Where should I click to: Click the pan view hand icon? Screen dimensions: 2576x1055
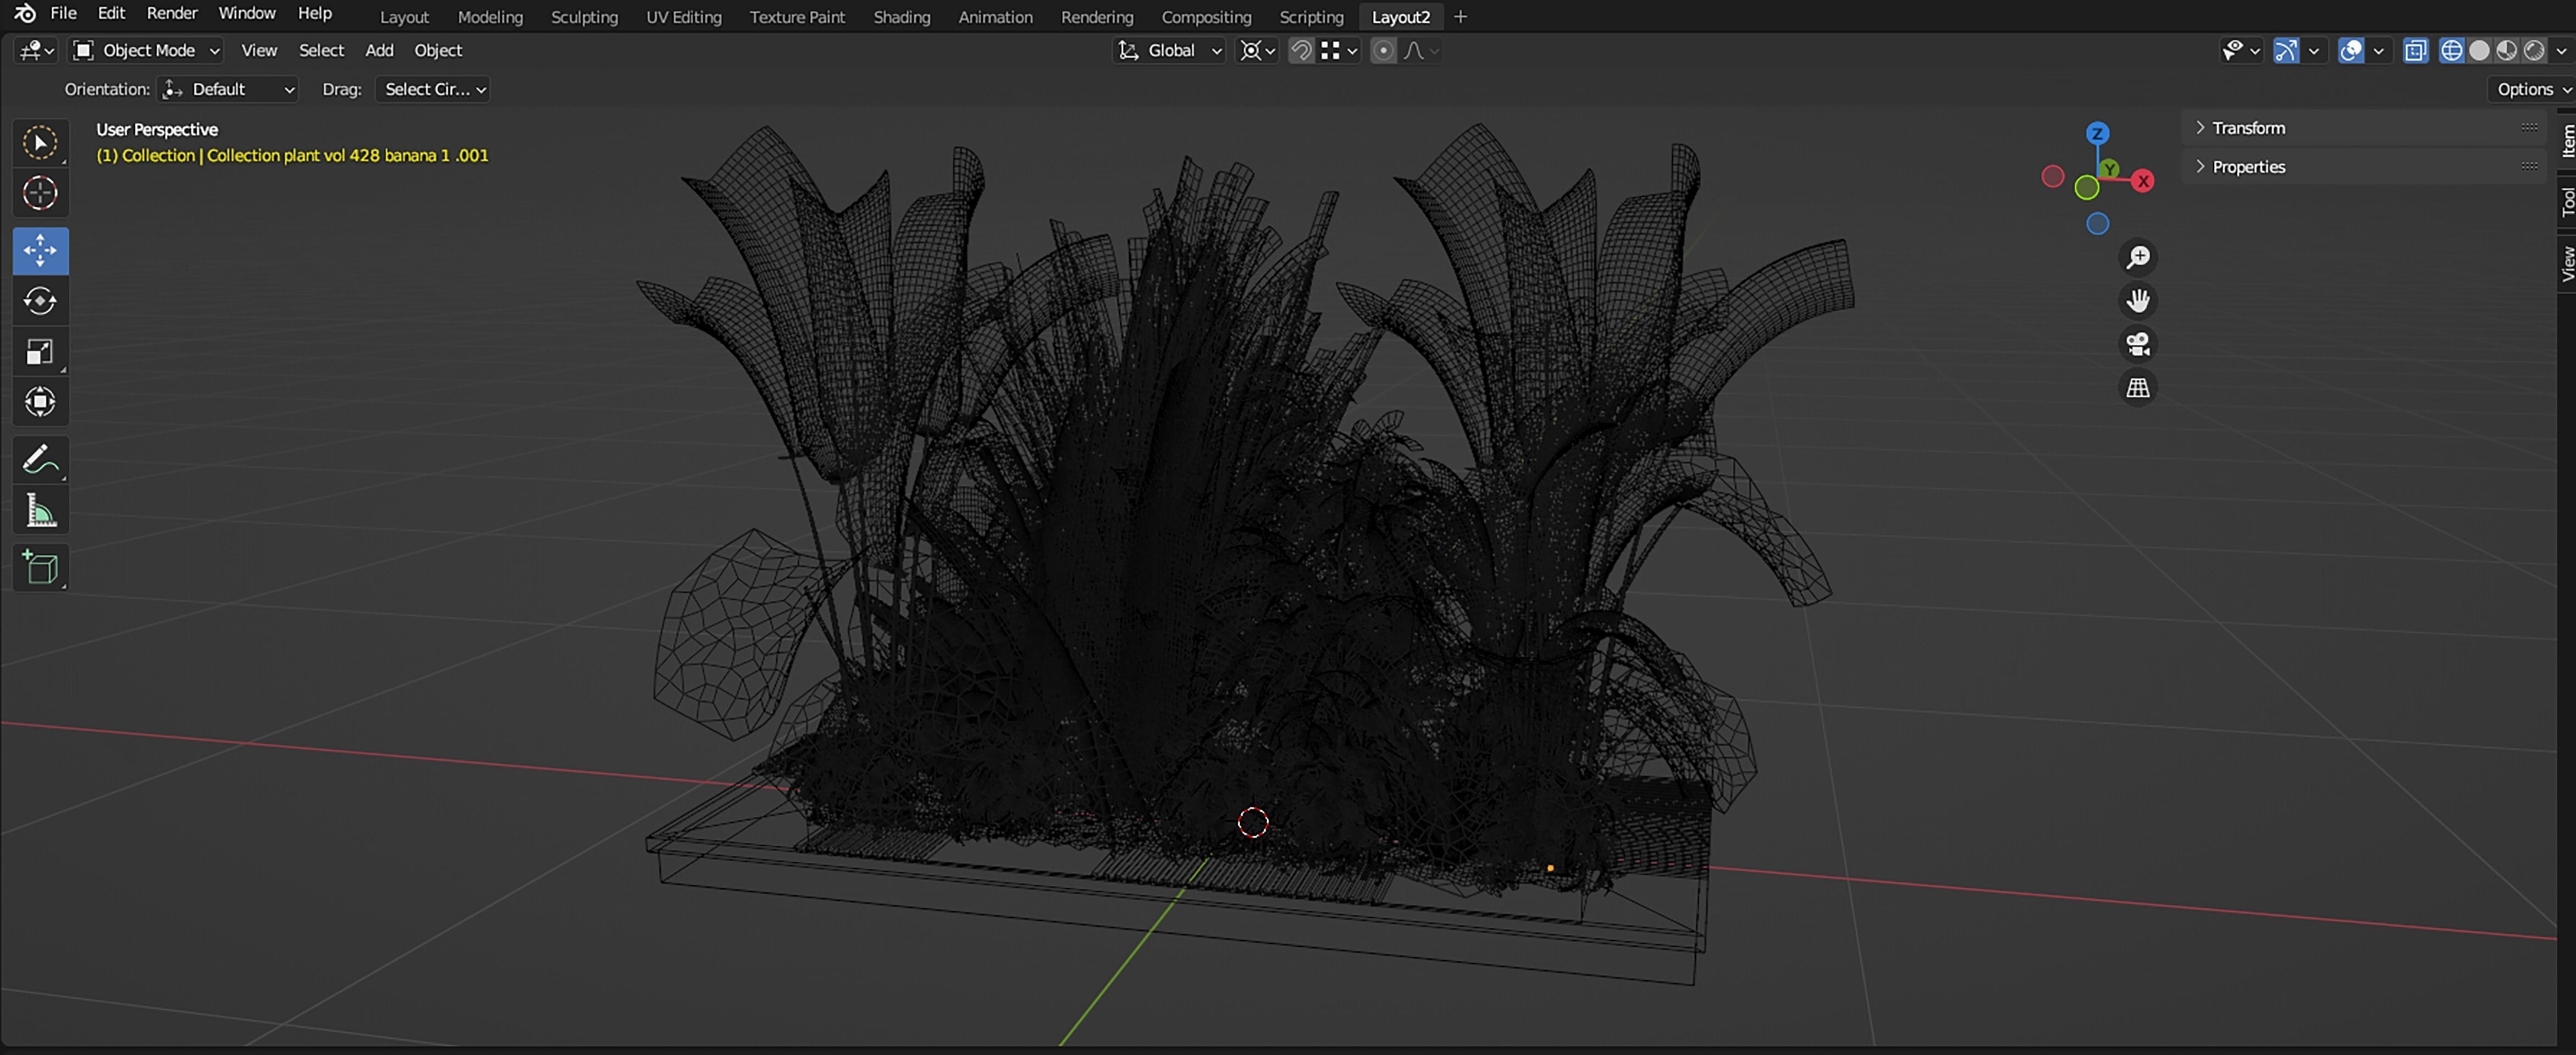click(x=2138, y=301)
